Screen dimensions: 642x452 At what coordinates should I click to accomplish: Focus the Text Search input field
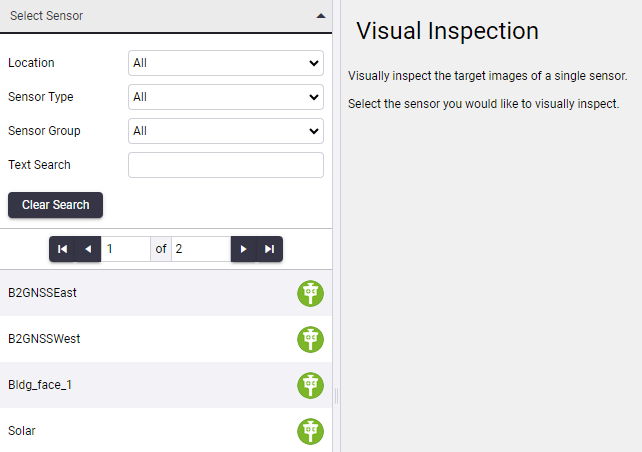click(x=226, y=165)
